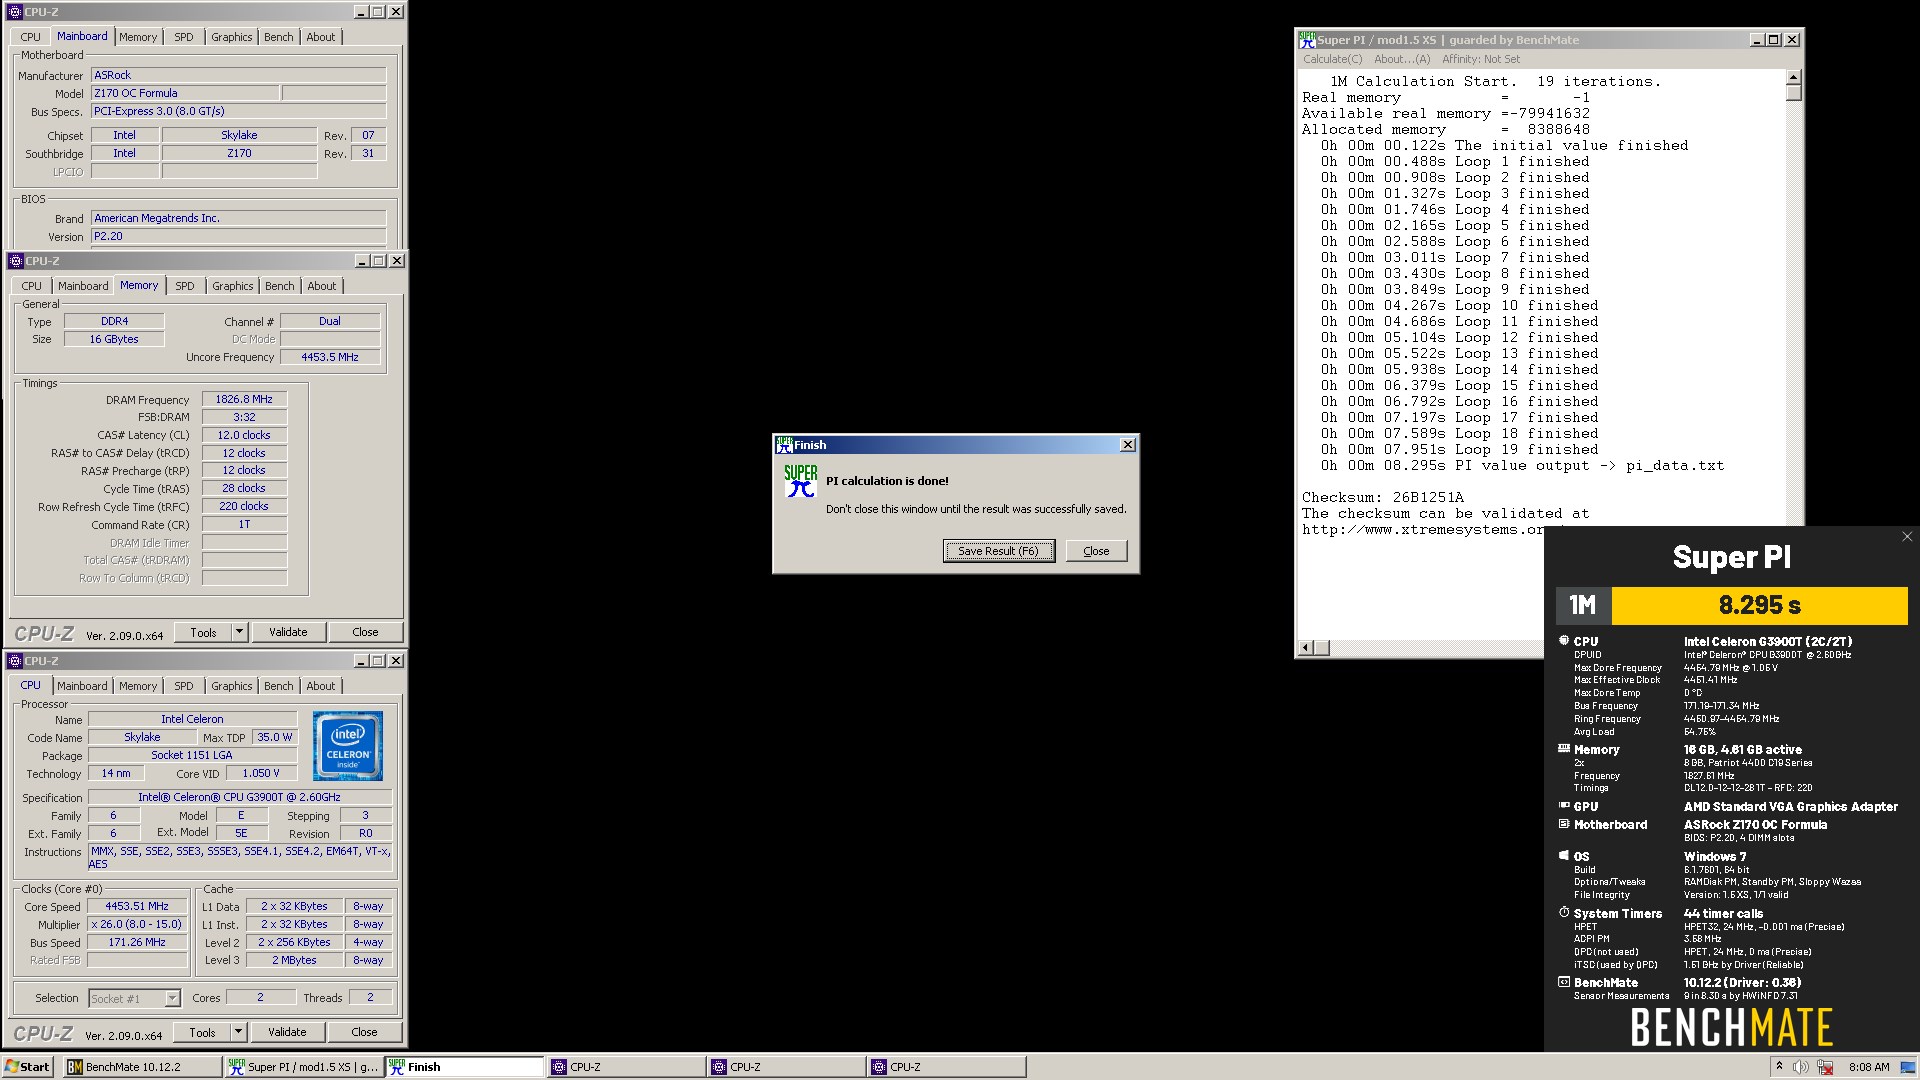
Task: Show hidden tray icons arrow
Action: coord(1778,1066)
